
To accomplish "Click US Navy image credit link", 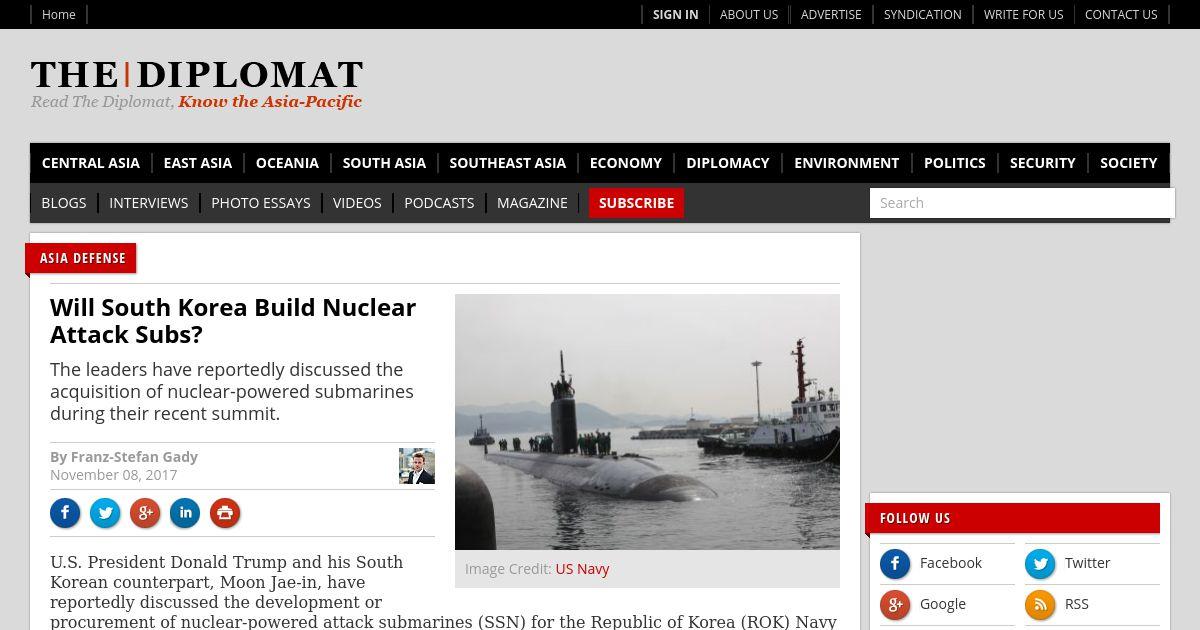I will click(582, 569).
